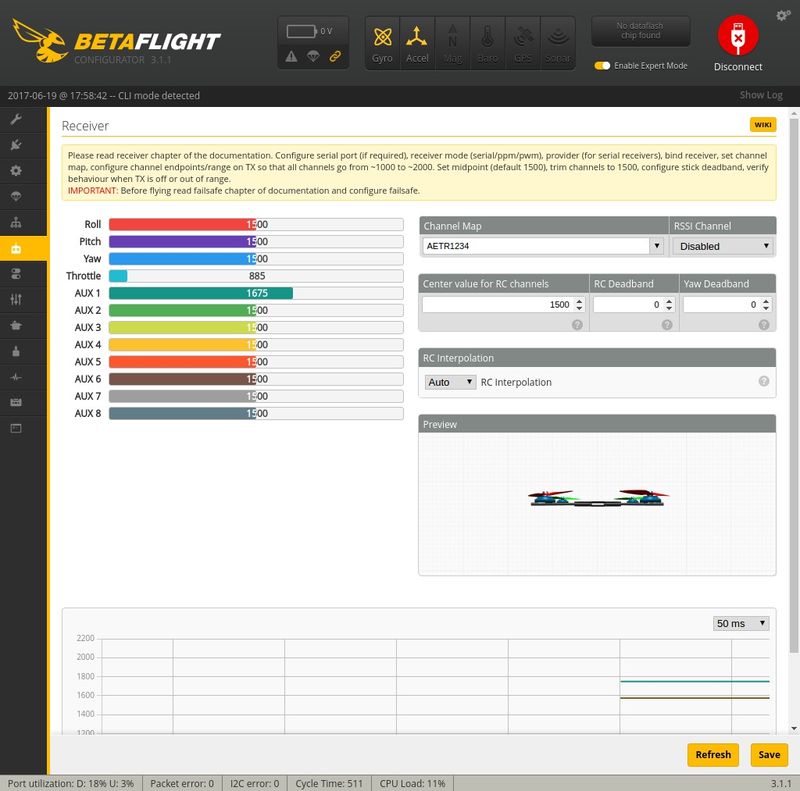The image size is (800, 791).
Task: Click the arming warning triangle icon
Action: [291, 56]
